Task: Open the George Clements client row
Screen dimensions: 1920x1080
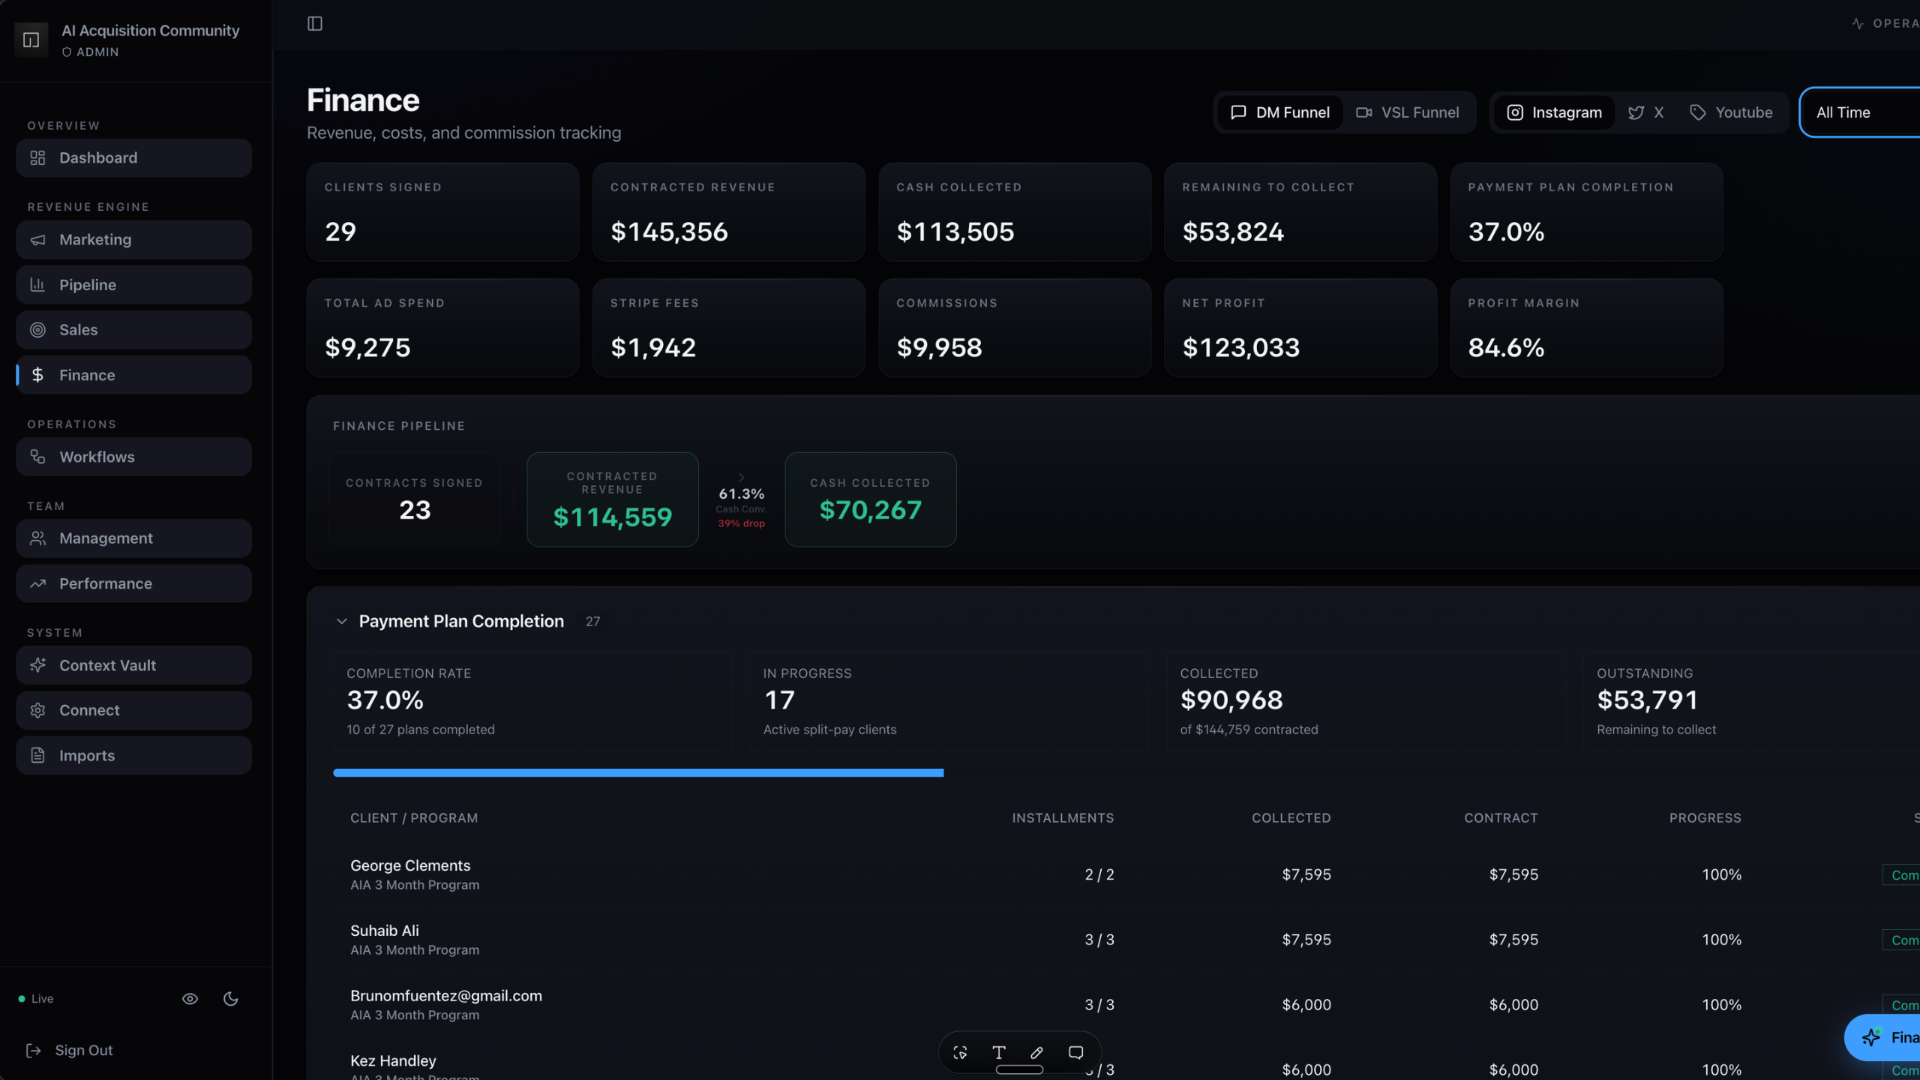Action: click(1126, 875)
